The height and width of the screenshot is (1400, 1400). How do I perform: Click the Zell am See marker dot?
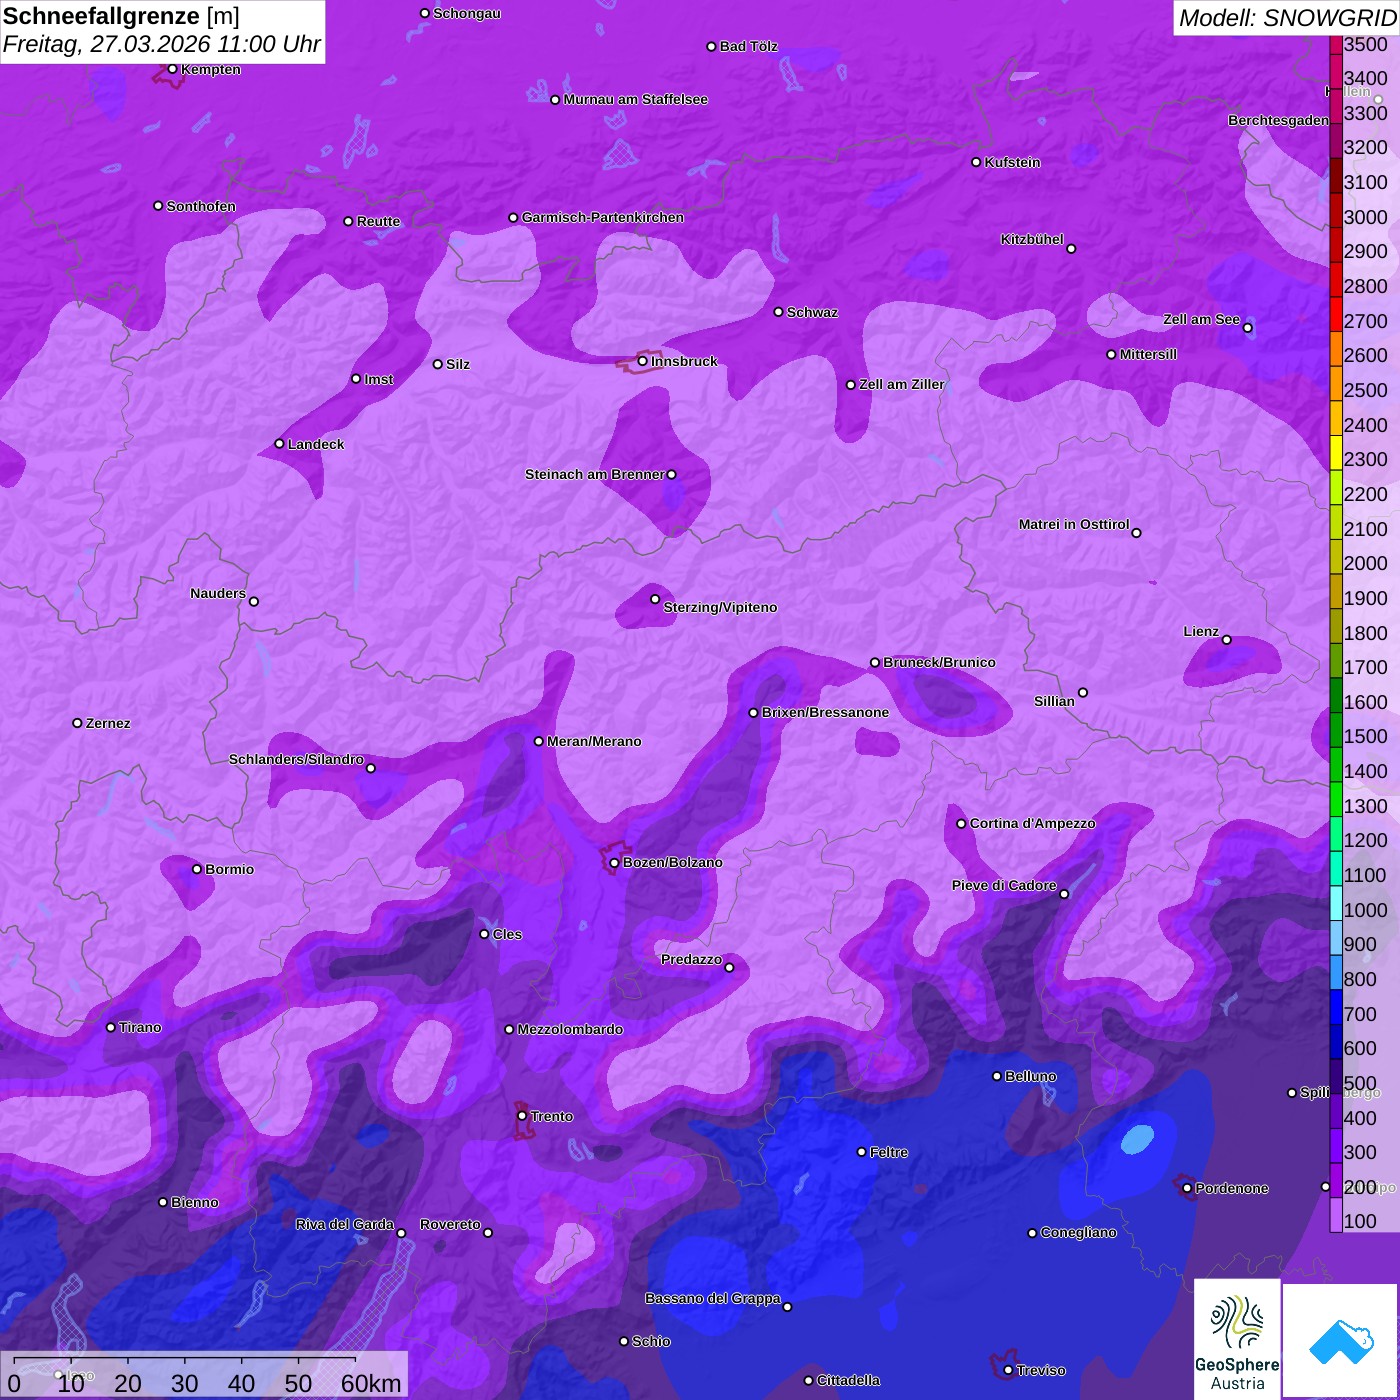(x=1247, y=327)
